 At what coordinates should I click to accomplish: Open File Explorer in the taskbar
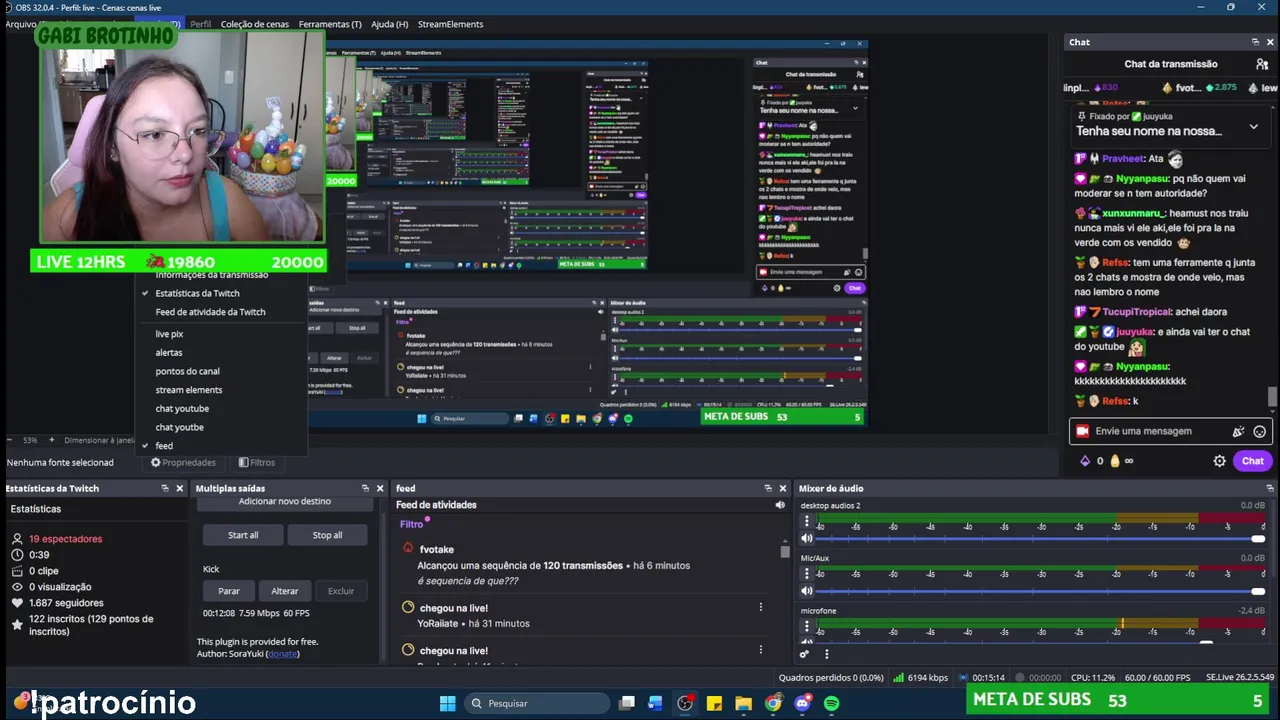(743, 703)
